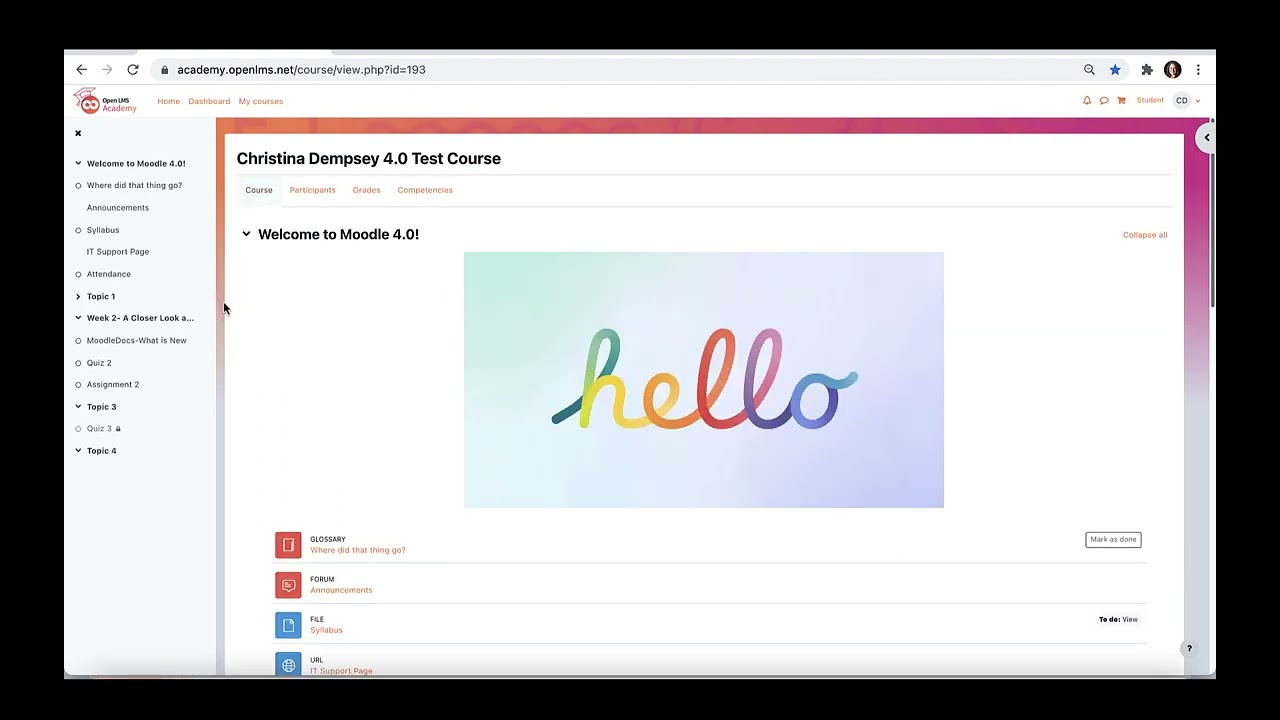Click the CD user initials avatar
This screenshot has height=720, width=1280.
click(x=1182, y=100)
